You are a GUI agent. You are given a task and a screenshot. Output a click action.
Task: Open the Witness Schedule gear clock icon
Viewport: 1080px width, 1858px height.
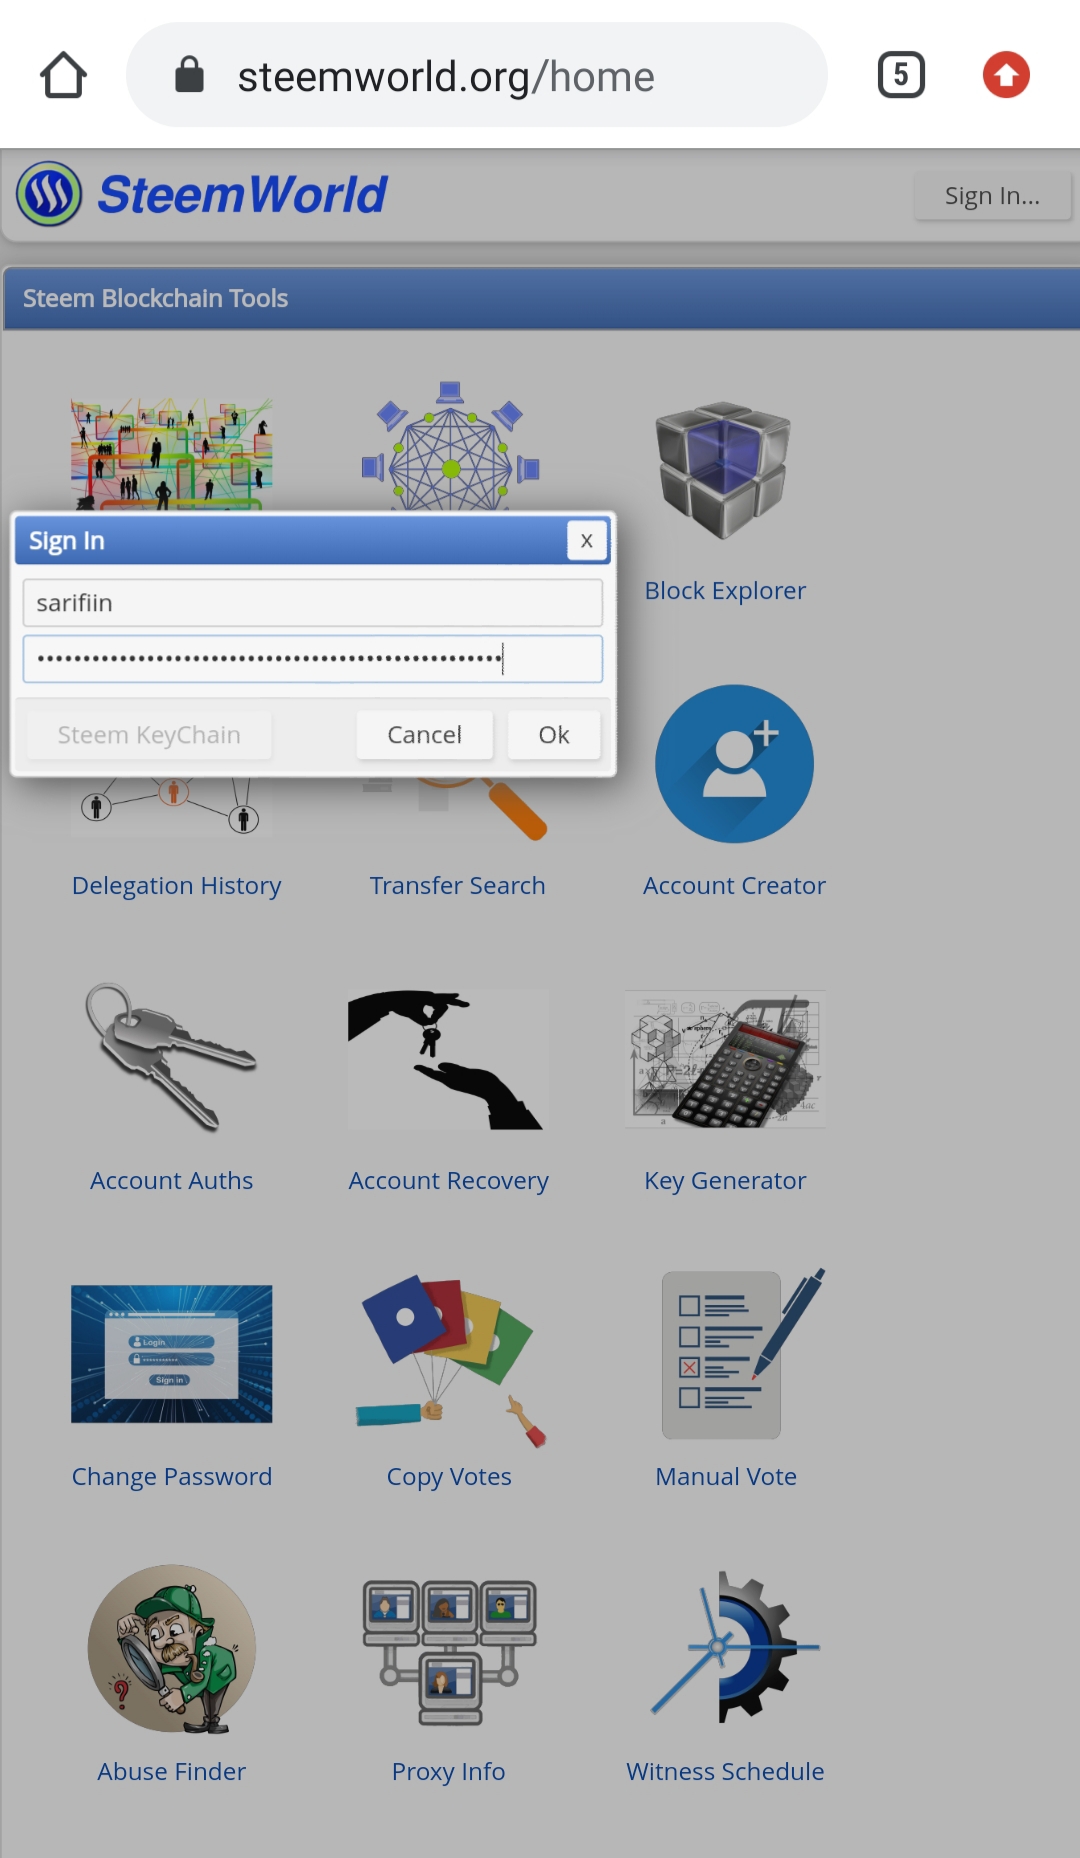(x=735, y=1648)
